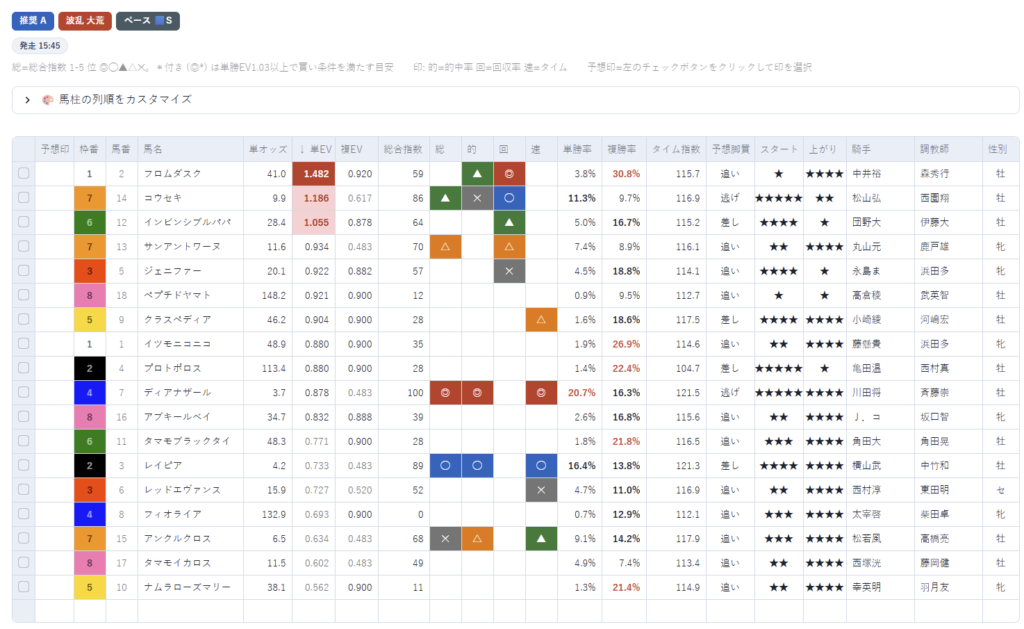Tick the checkbox for フロムダスク
The height and width of the screenshot is (629, 1024).
point(24,173)
